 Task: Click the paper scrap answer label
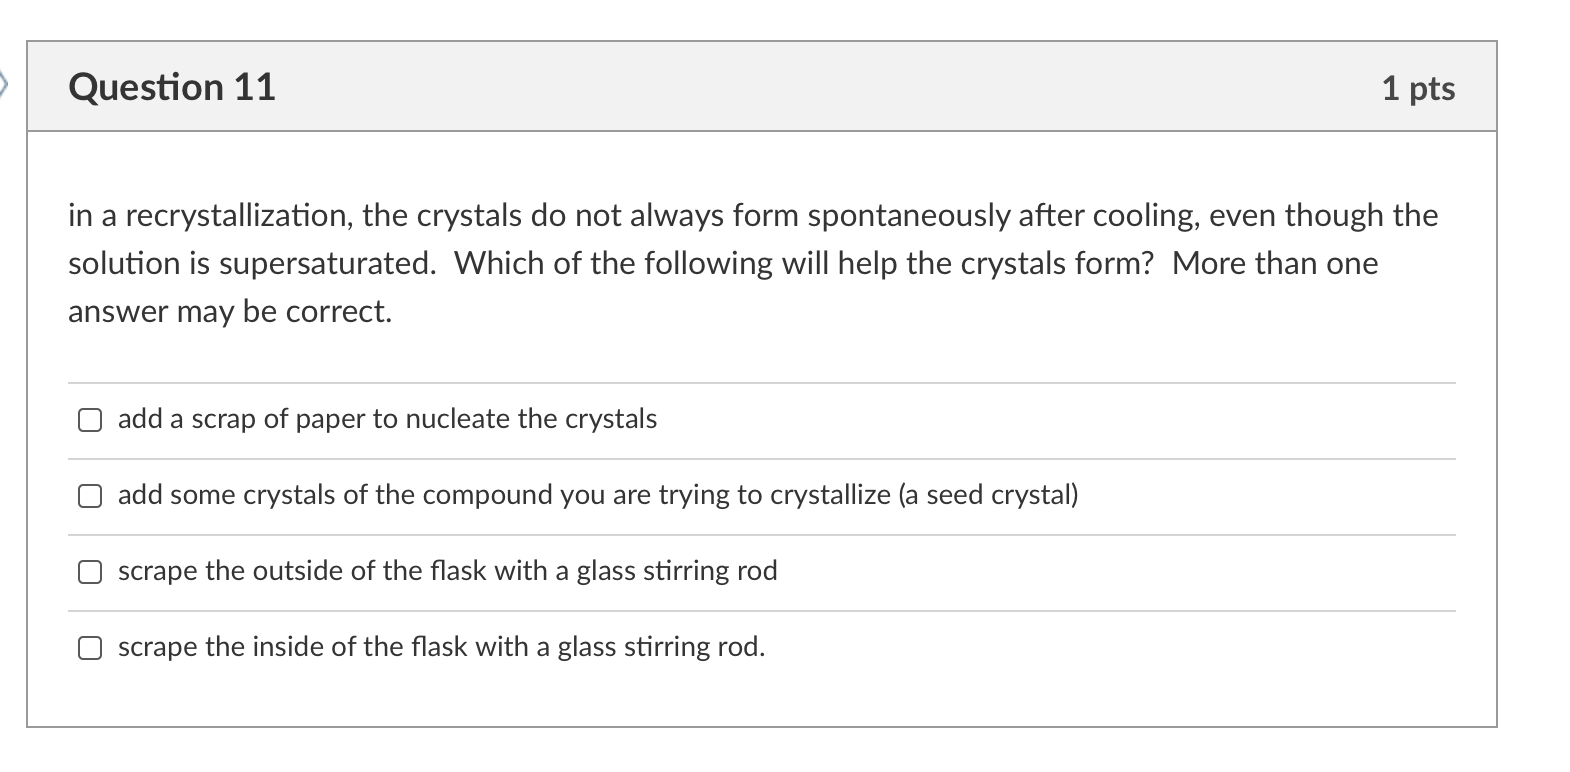387,419
